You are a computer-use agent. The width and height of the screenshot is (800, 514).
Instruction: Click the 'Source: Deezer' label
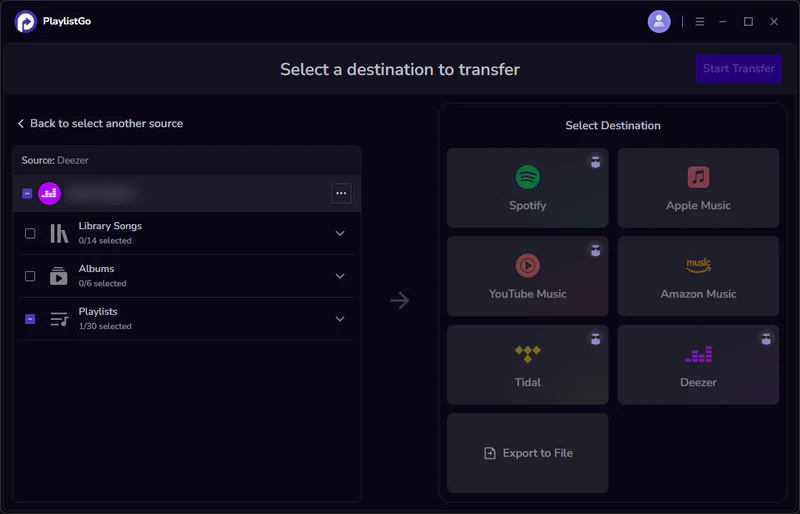click(x=55, y=160)
